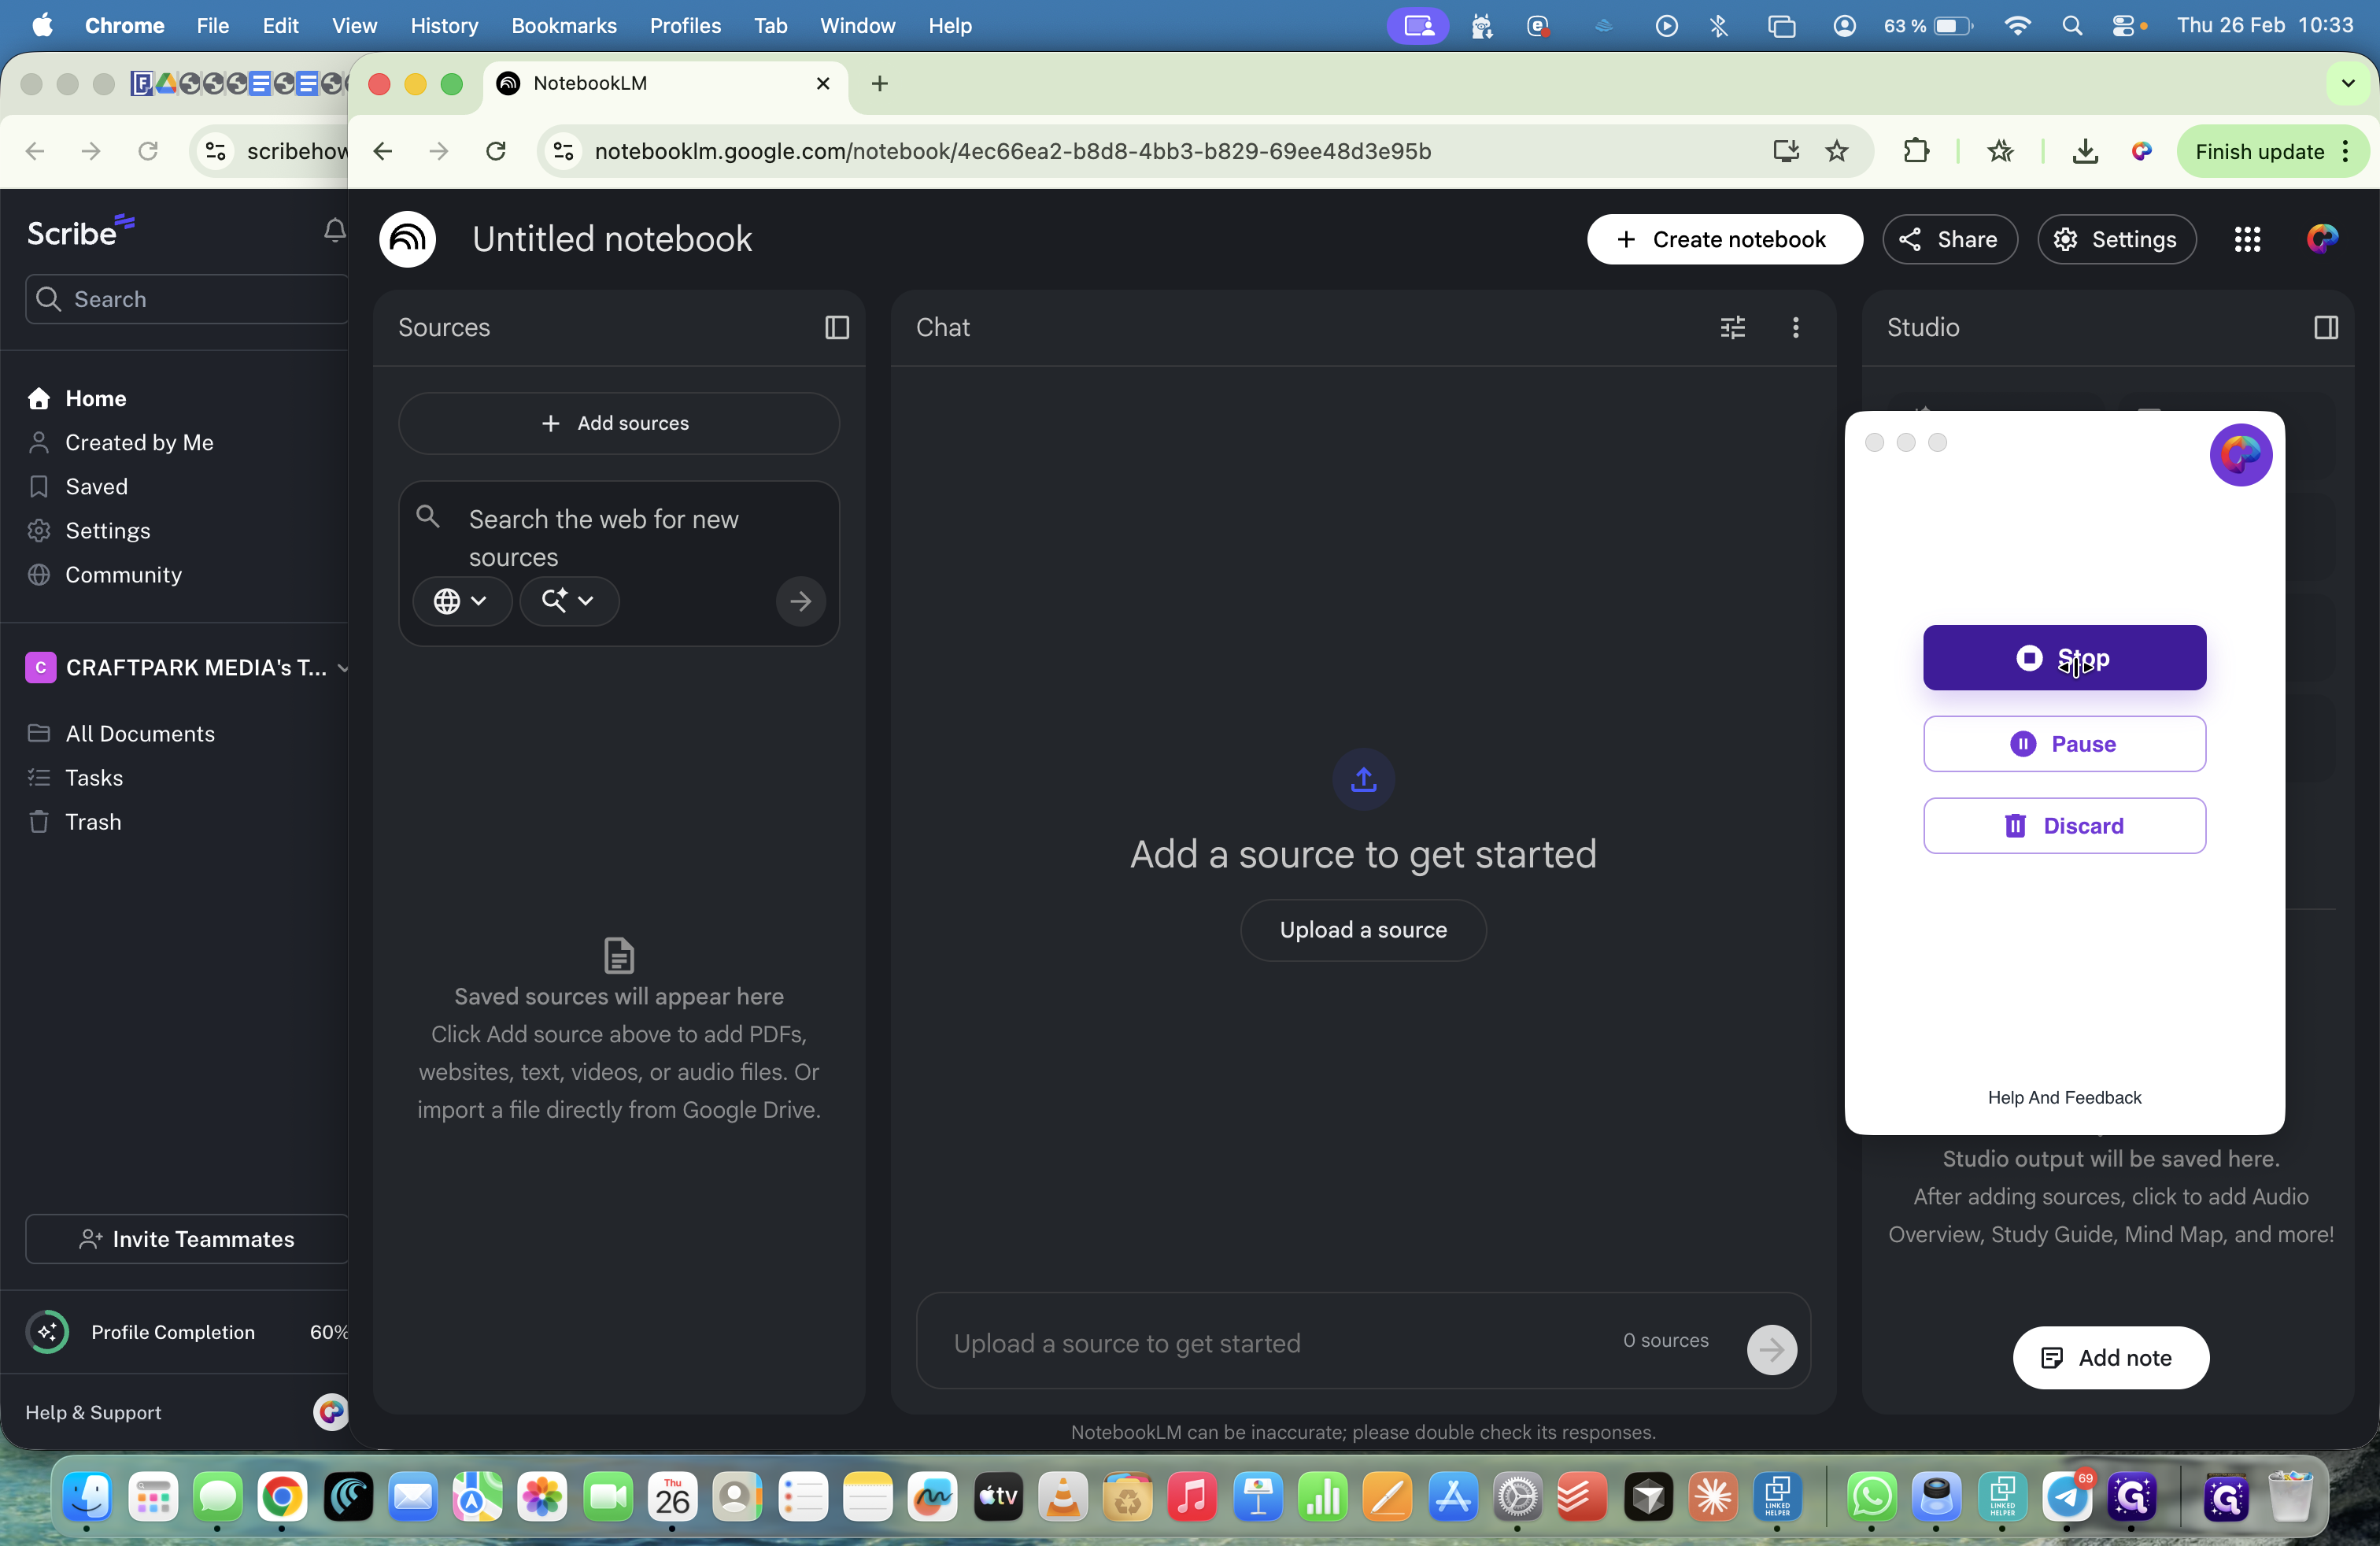Collapse the Studio panel

[x=2325, y=327]
